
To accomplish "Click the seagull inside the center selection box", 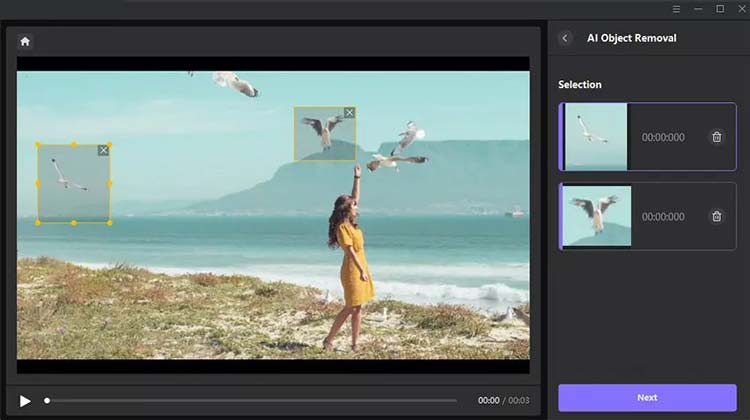I will pos(323,131).
